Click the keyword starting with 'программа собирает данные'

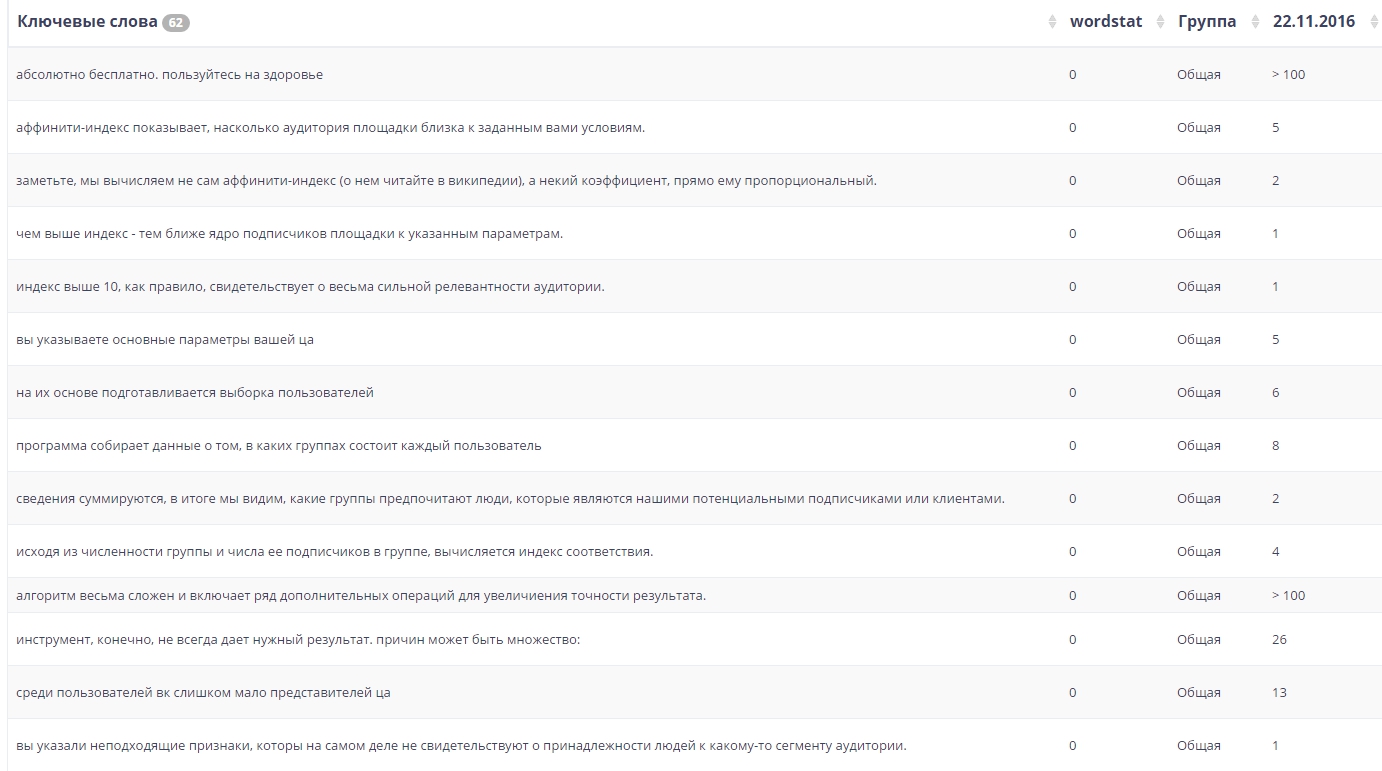[278, 446]
